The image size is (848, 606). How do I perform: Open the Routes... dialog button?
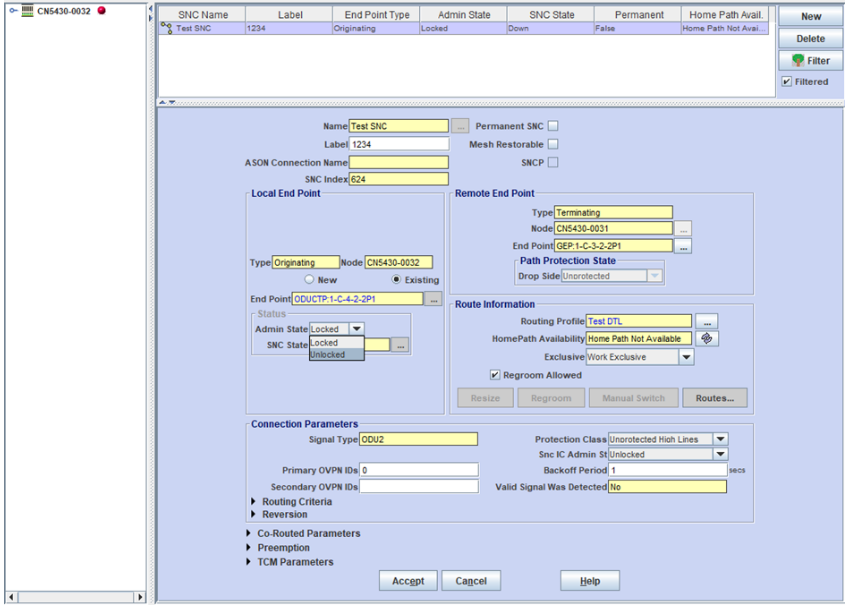pyautogui.click(x=714, y=398)
